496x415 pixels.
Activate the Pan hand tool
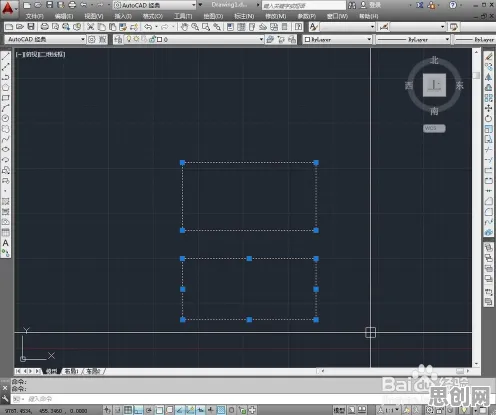click(184, 27)
